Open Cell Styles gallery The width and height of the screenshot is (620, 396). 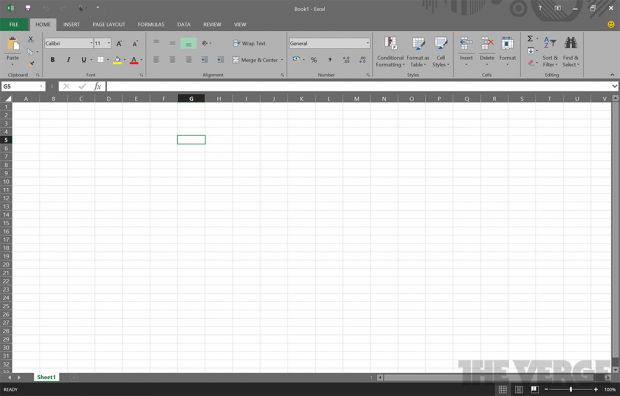[440, 52]
